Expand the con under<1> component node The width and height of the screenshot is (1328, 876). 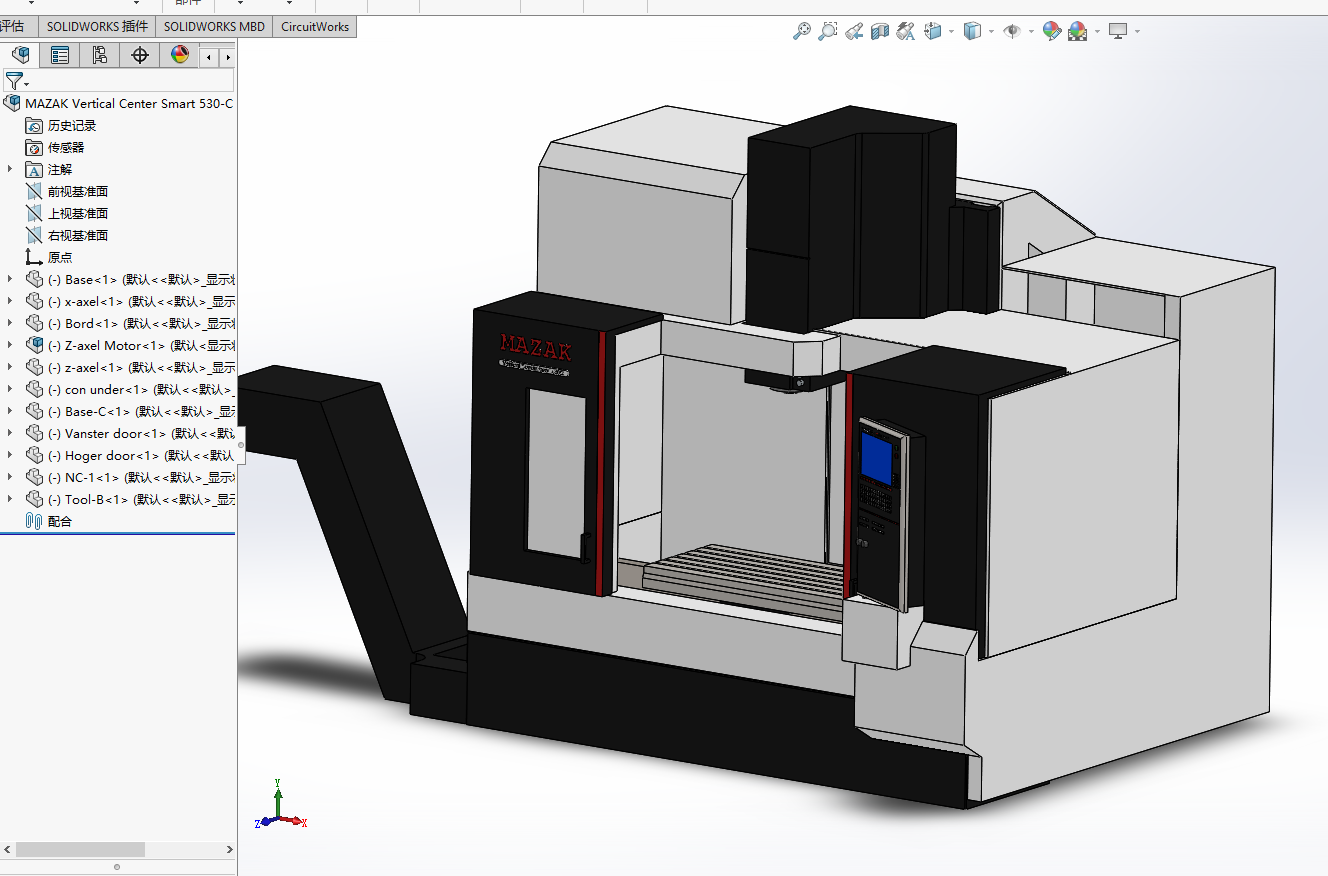click(10, 389)
